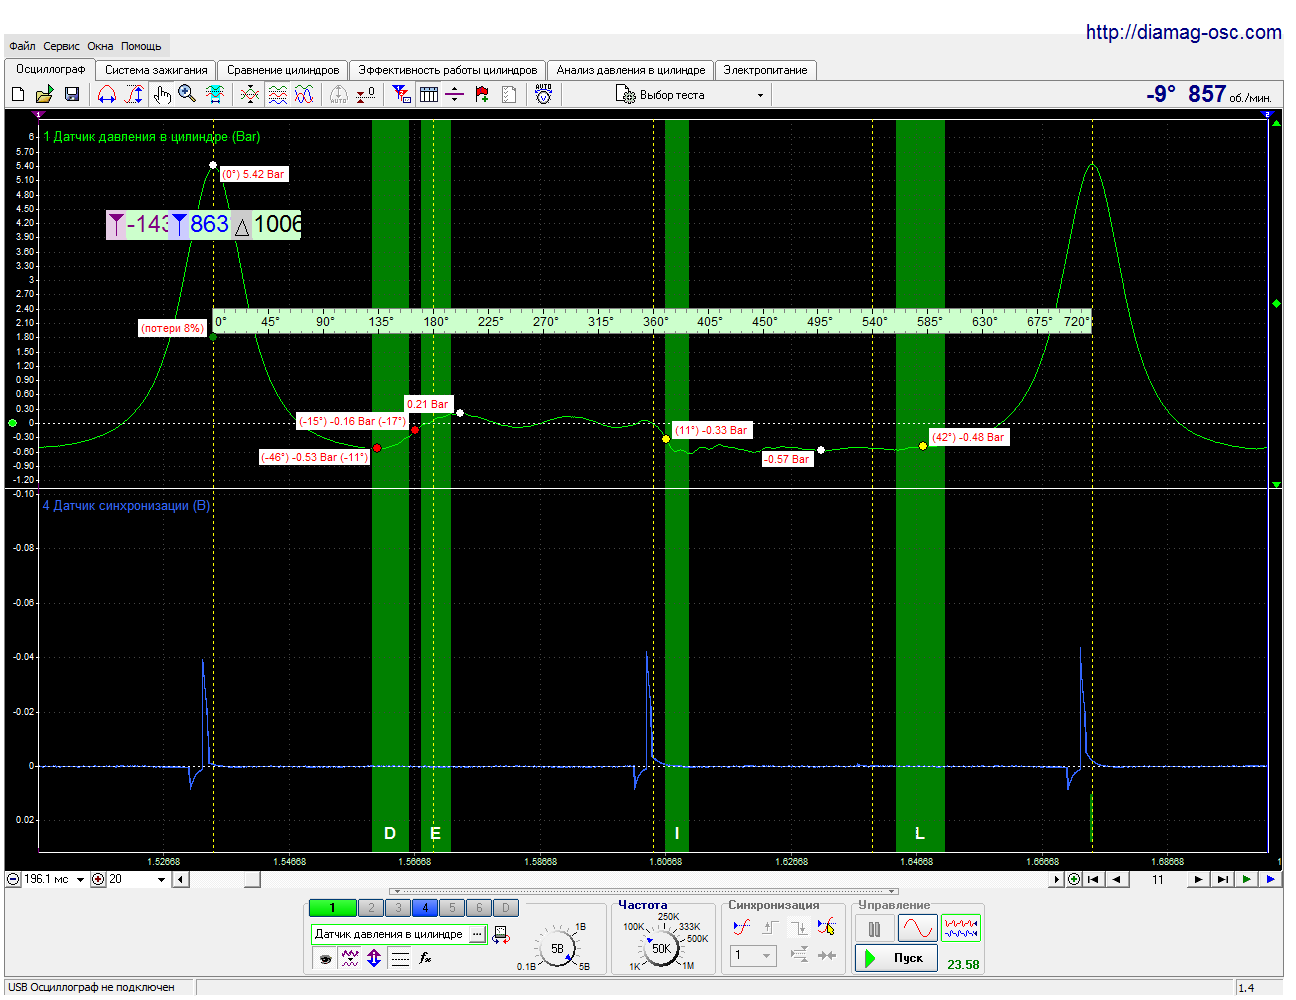Click the AUTO voltmeter setup icon
This screenshot has width=1296, height=1000.
(543, 94)
